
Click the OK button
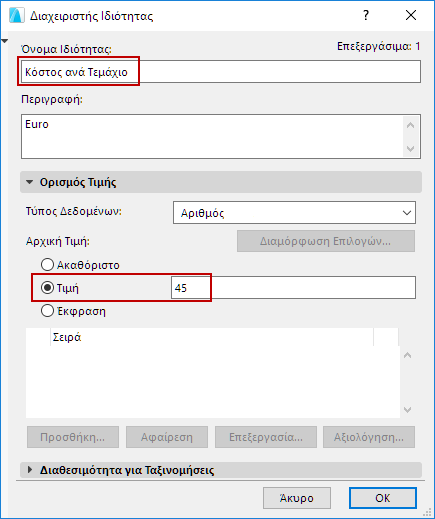[x=383, y=498]
